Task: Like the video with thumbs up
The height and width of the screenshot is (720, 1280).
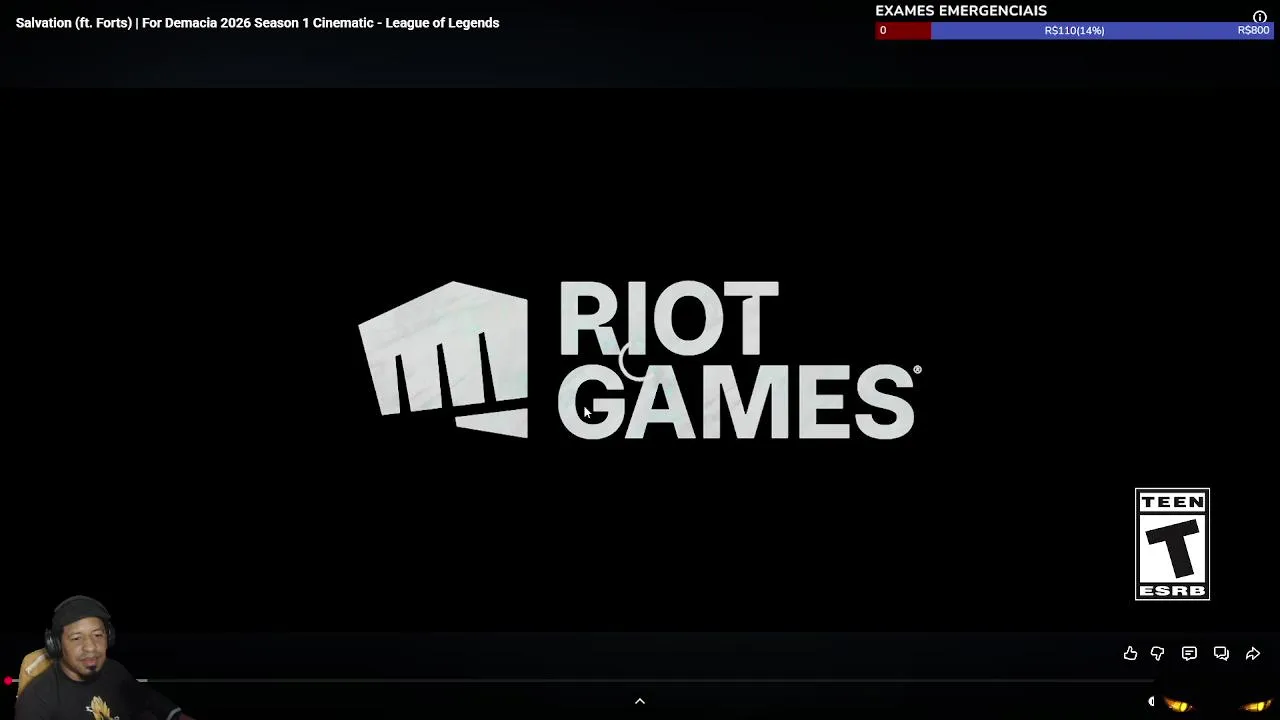Action: pos(1130,653)
